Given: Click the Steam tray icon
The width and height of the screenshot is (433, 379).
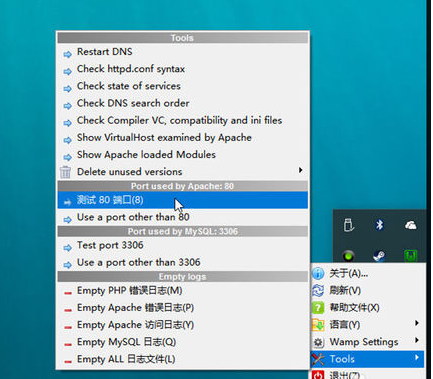Looking at the screenshot, I should pyautogui.click(x=379, y=256).
